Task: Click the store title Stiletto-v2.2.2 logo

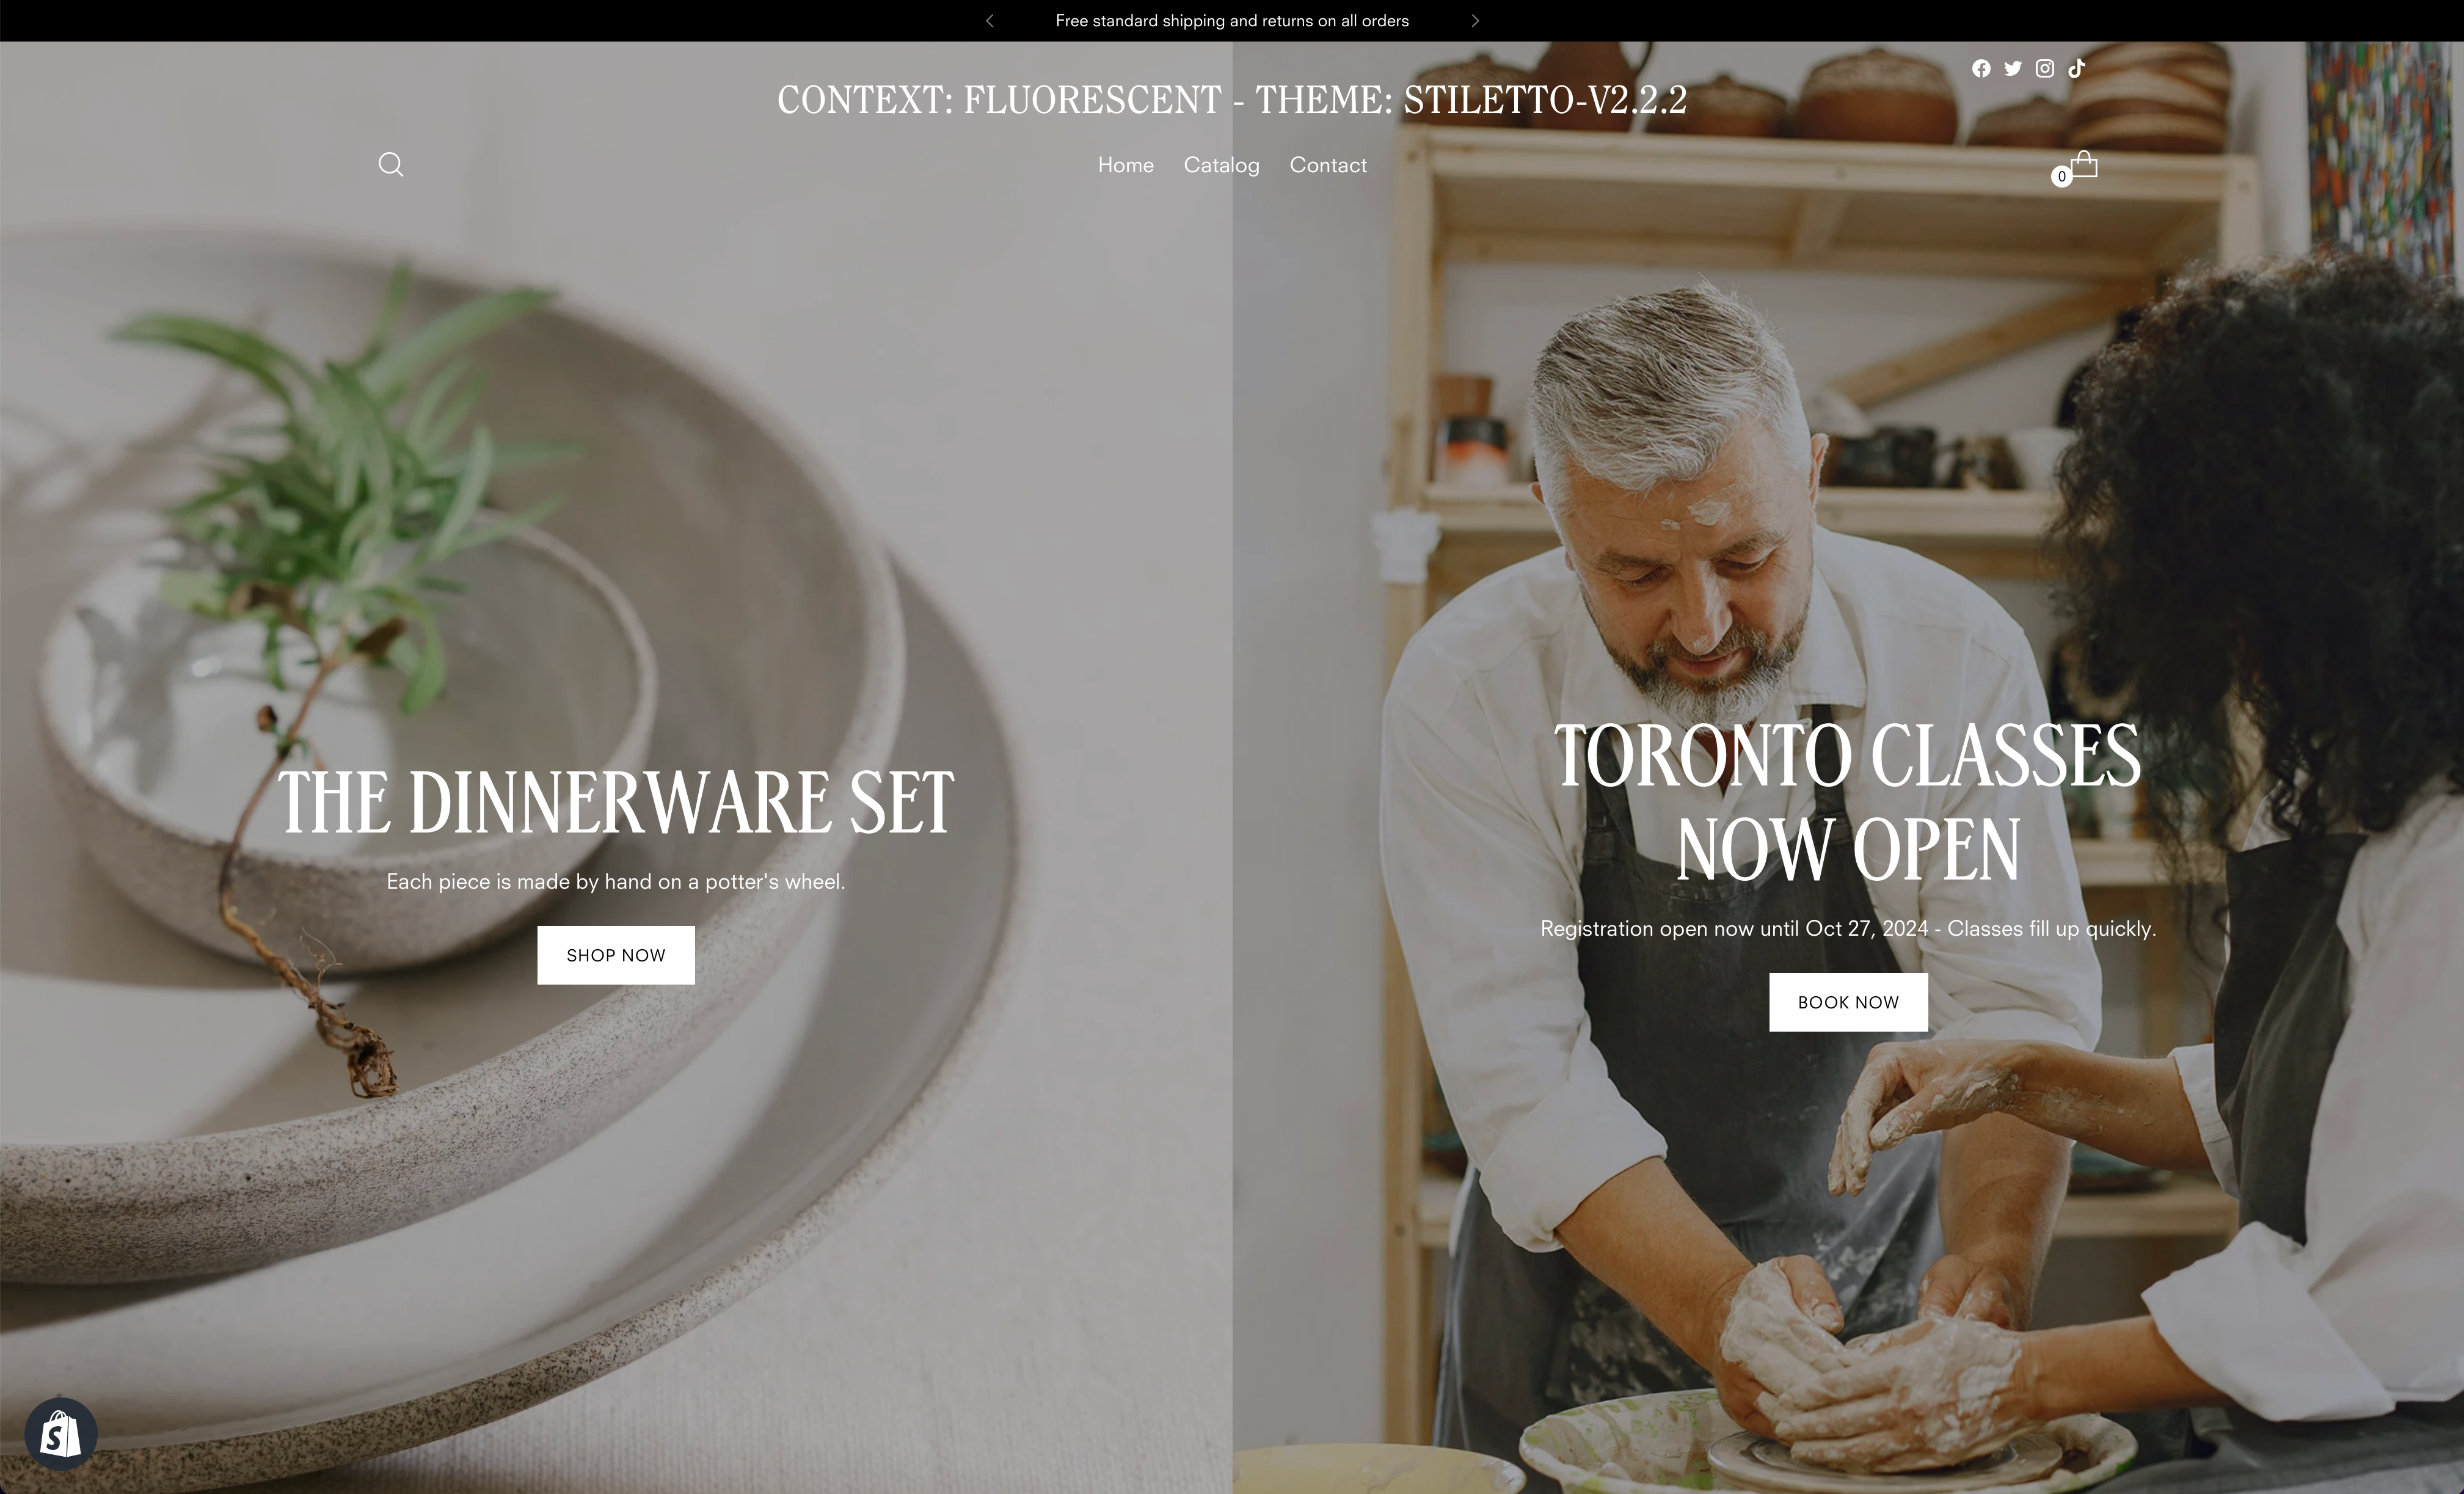Action: tap(1232, 99)
